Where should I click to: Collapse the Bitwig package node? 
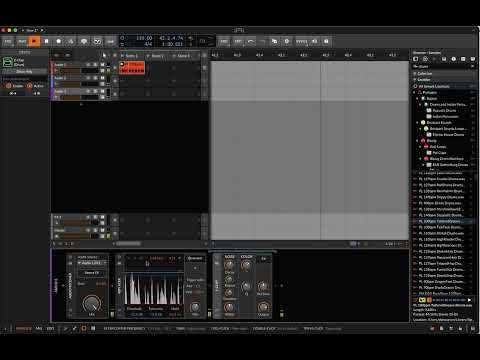(417, 98)
